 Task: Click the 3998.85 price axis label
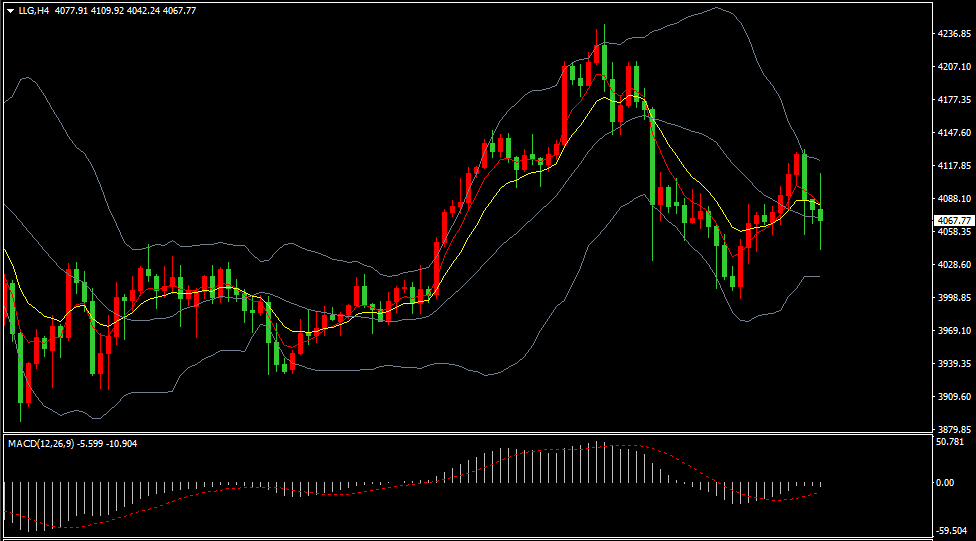[954, 298]
